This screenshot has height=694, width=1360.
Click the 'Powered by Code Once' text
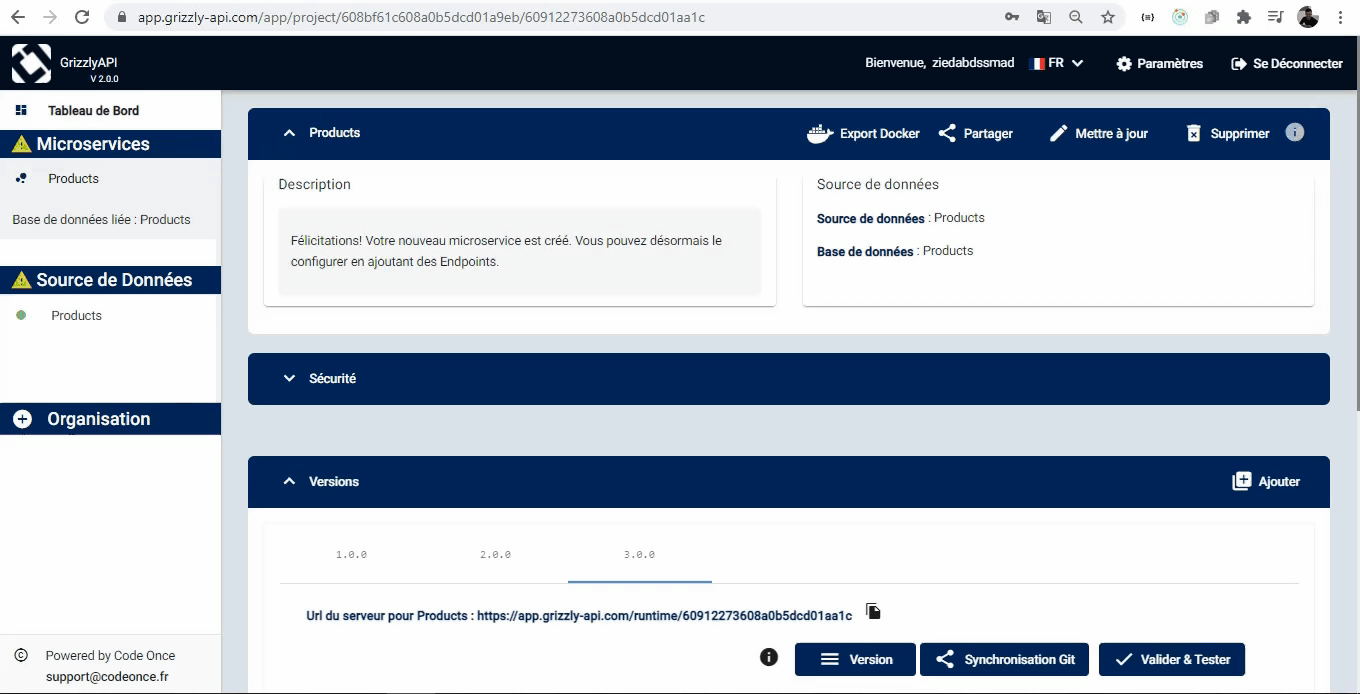click(110, 655)
